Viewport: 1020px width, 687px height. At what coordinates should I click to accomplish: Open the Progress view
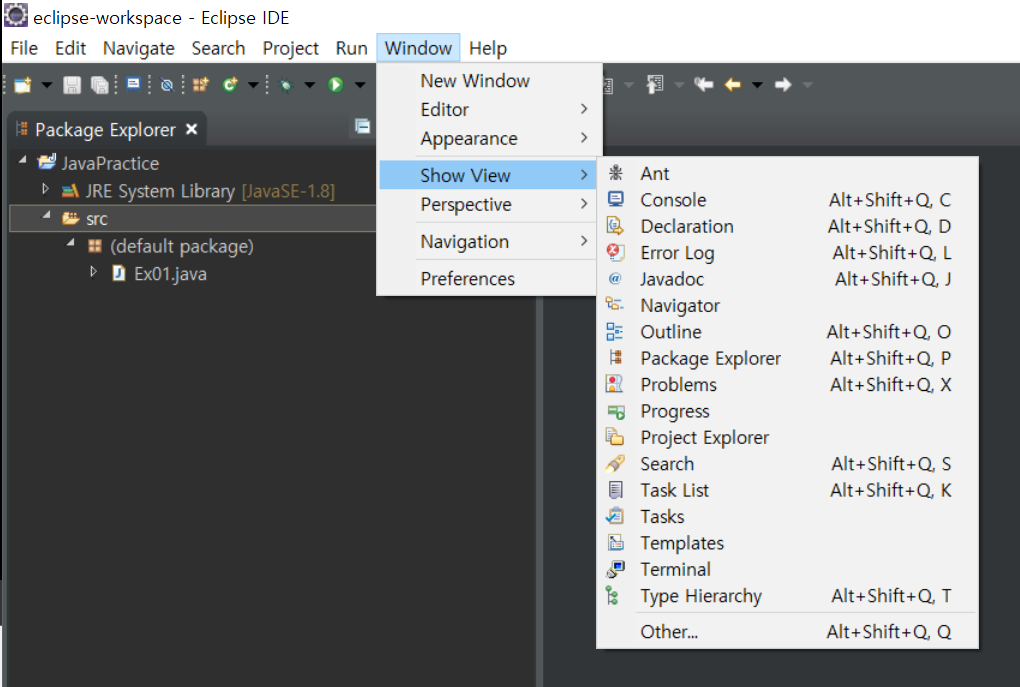787,411
